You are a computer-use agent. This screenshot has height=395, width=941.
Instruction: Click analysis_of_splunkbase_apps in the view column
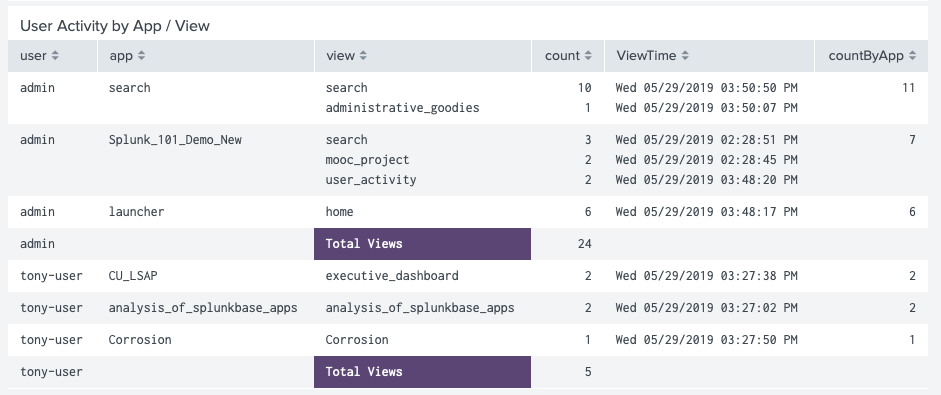click(420, 308)
